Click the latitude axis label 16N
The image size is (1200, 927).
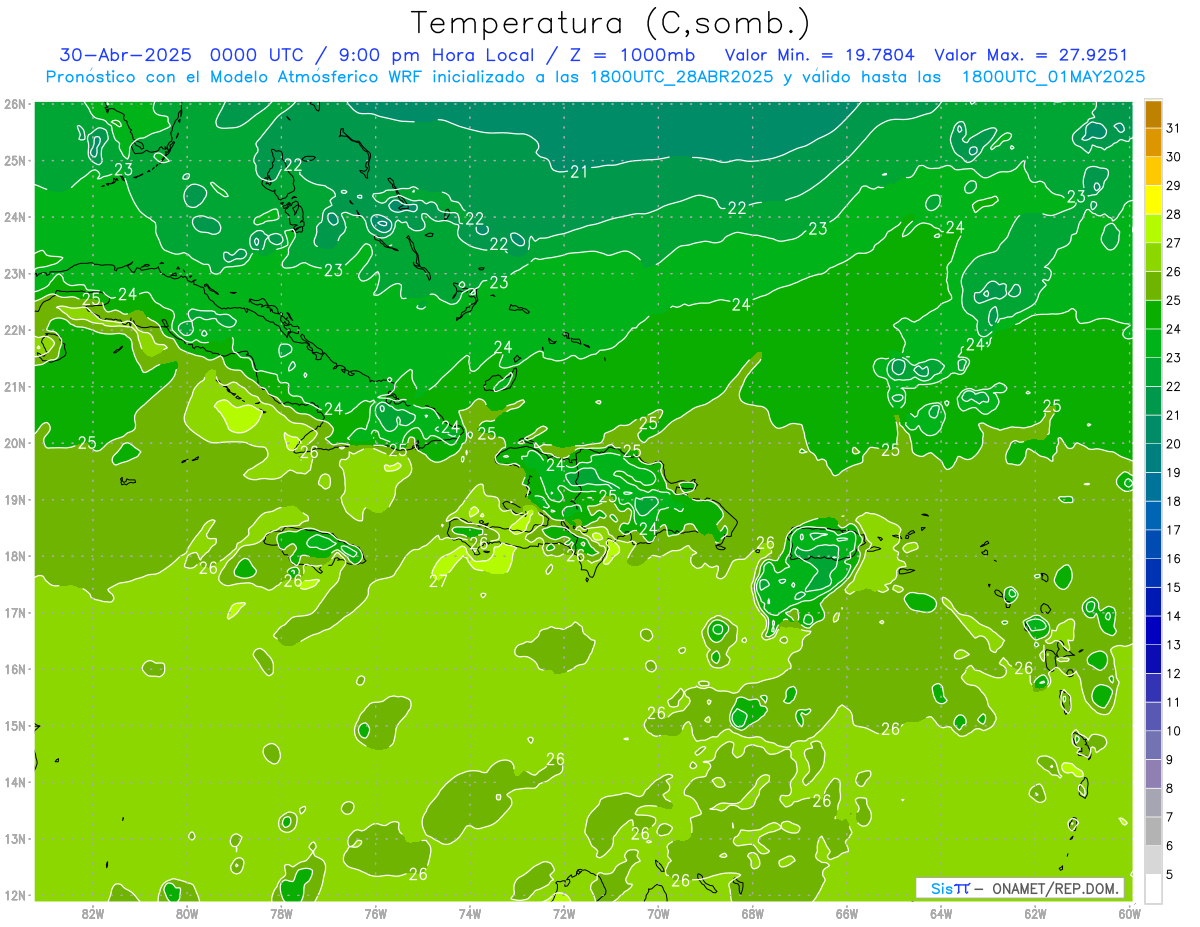14,669
